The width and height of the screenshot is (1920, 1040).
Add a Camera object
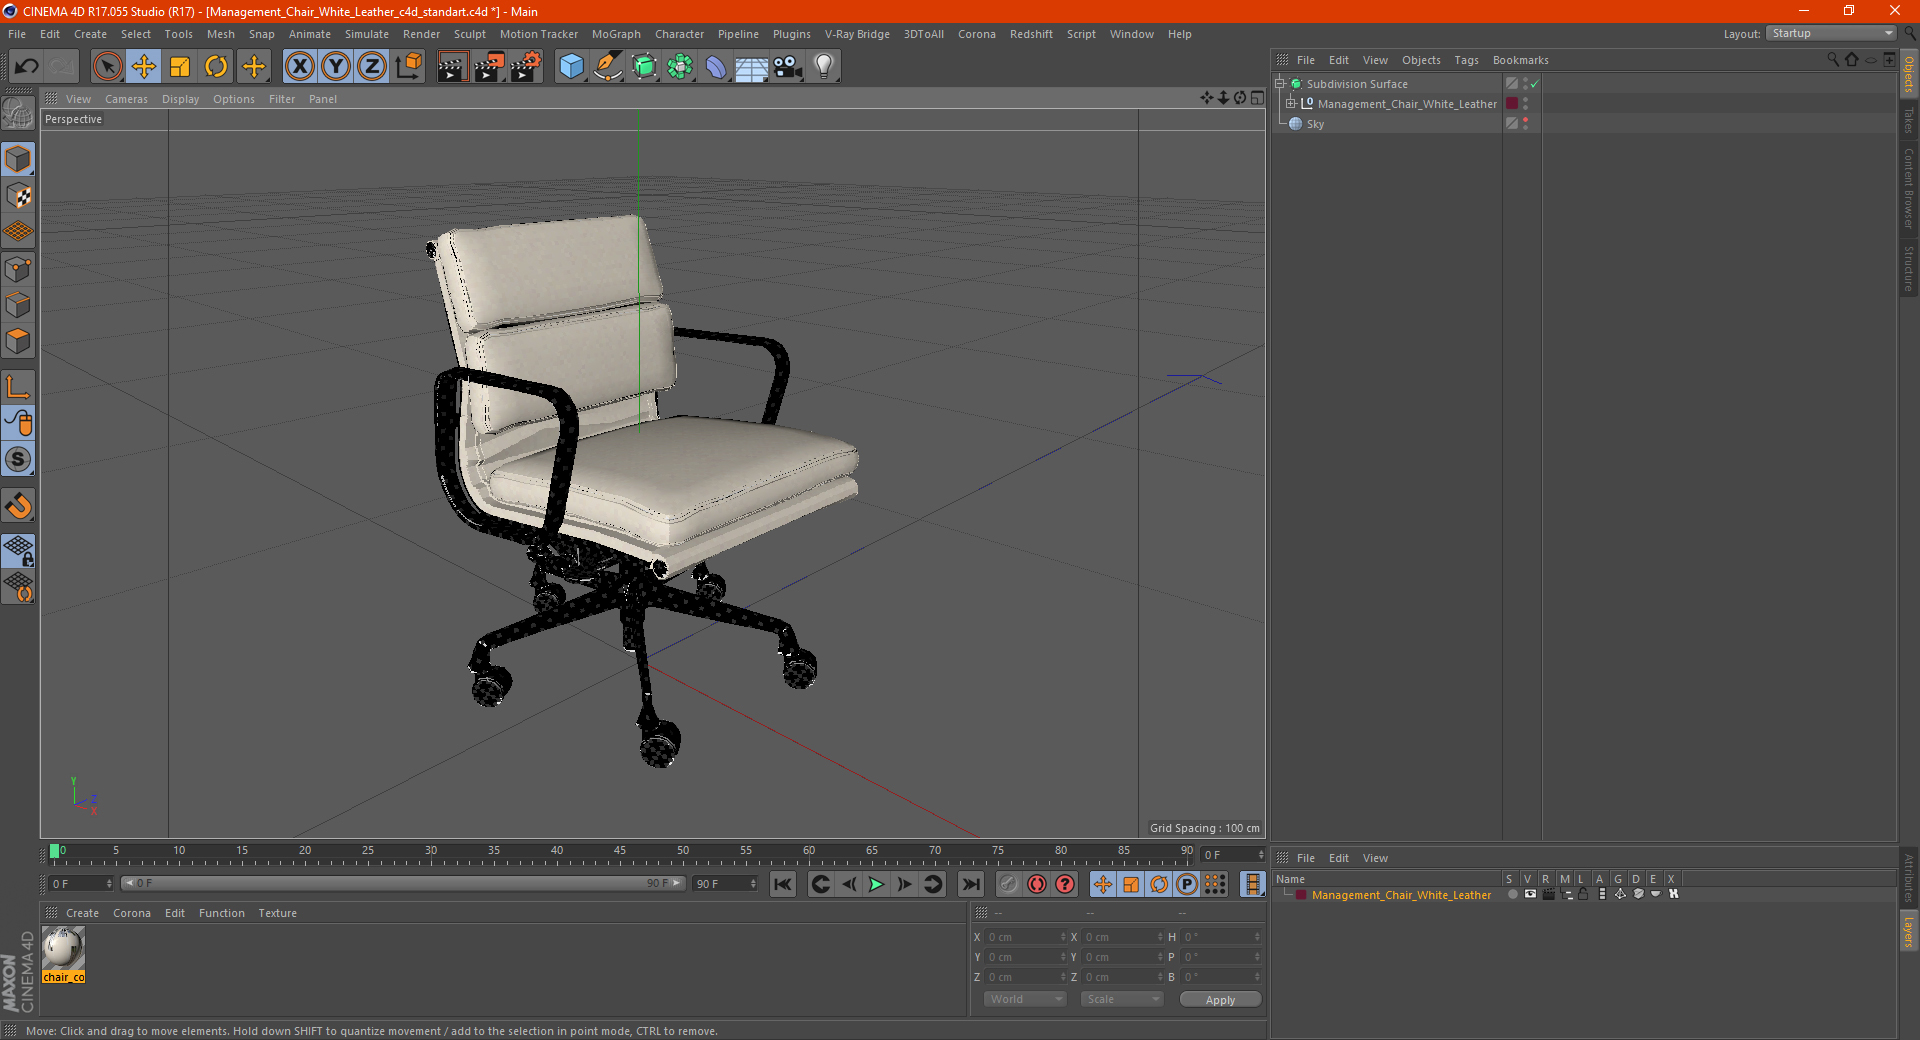tap(788, 67)
